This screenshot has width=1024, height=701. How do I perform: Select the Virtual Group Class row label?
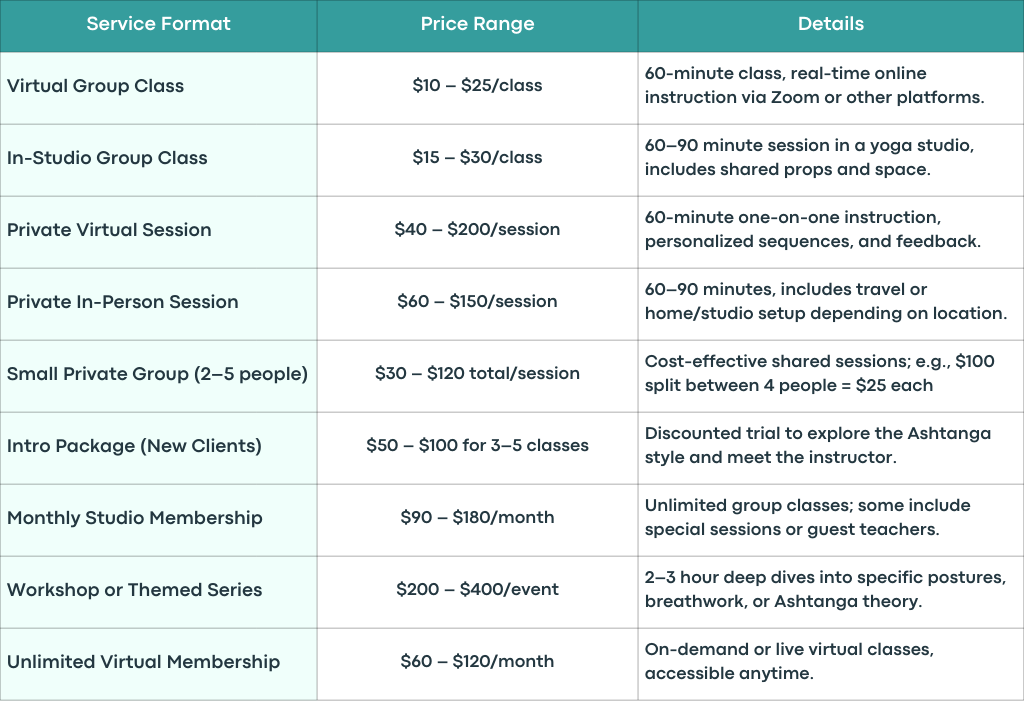(x=95, y=86)
